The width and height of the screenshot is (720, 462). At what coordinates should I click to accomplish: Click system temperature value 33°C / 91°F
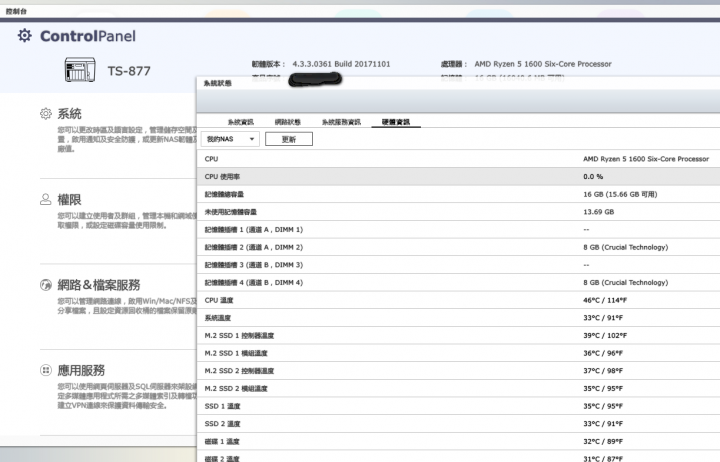(603, 318)
